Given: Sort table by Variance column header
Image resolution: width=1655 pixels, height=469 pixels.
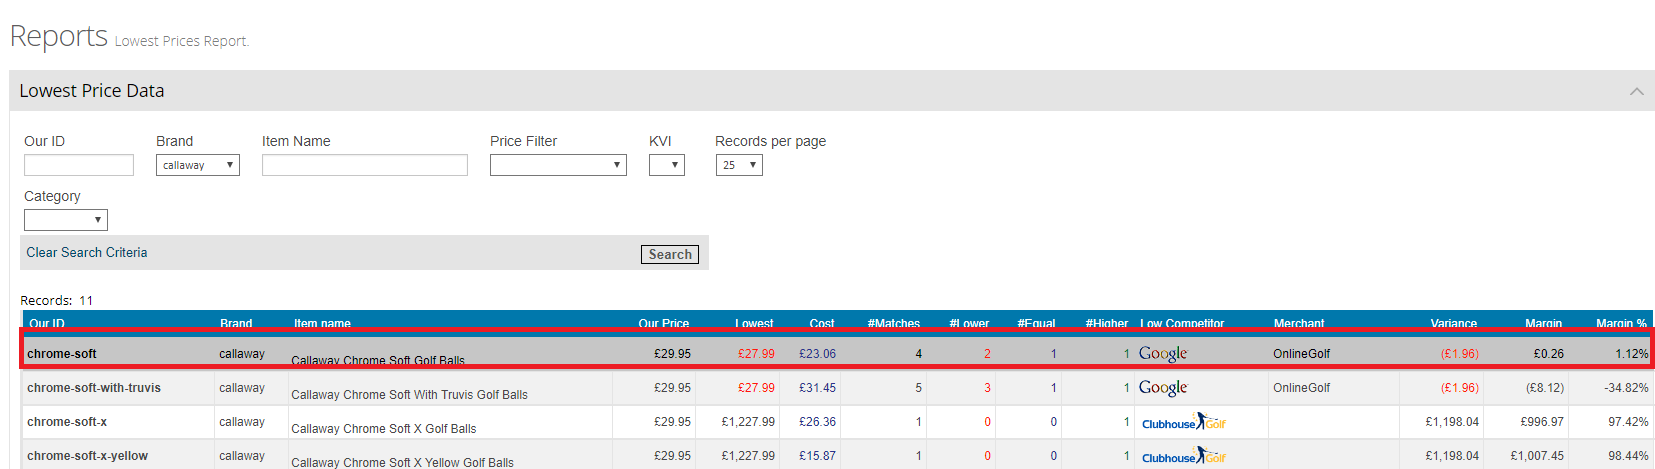Looking at the screenshot, I should 1453,323.
